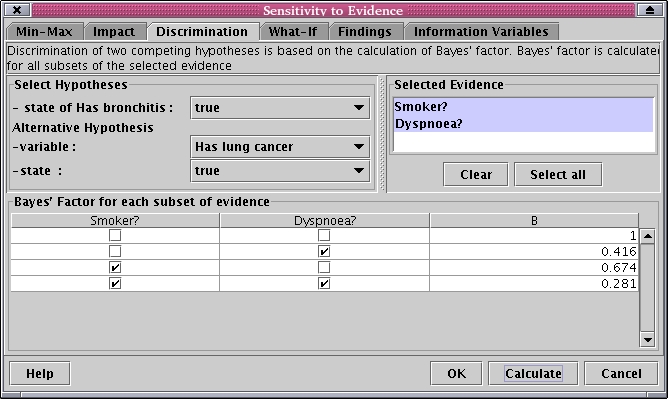This screenshot has width=668, height=399.
Task: Click the Clear evidence button
Action: tap(476, 175)
